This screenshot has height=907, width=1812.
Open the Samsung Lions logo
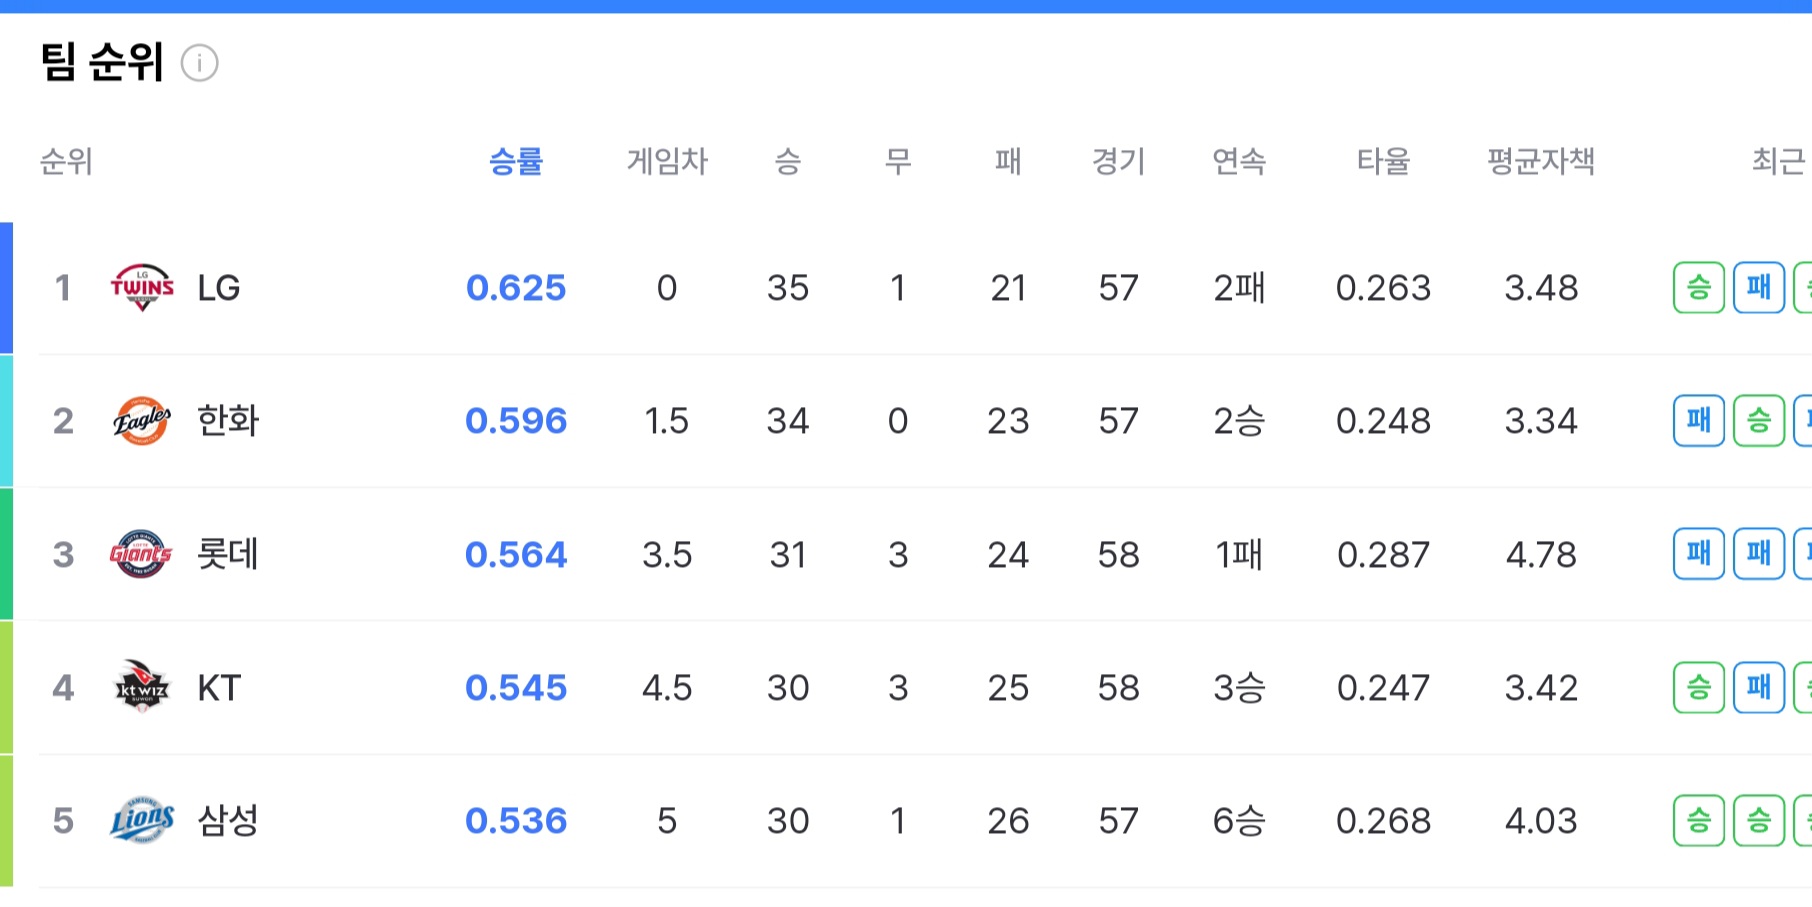142,820
